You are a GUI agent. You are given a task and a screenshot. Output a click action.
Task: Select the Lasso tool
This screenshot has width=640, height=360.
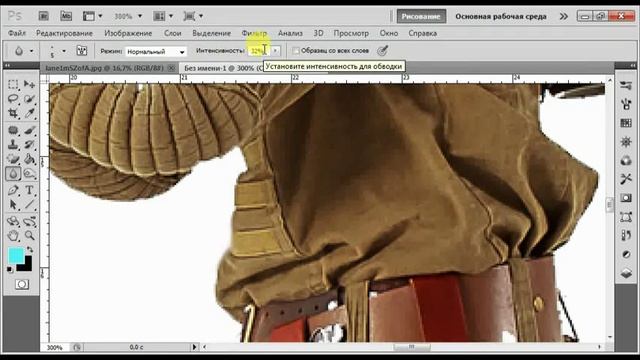pyautogui.click(x=13, y=99)
